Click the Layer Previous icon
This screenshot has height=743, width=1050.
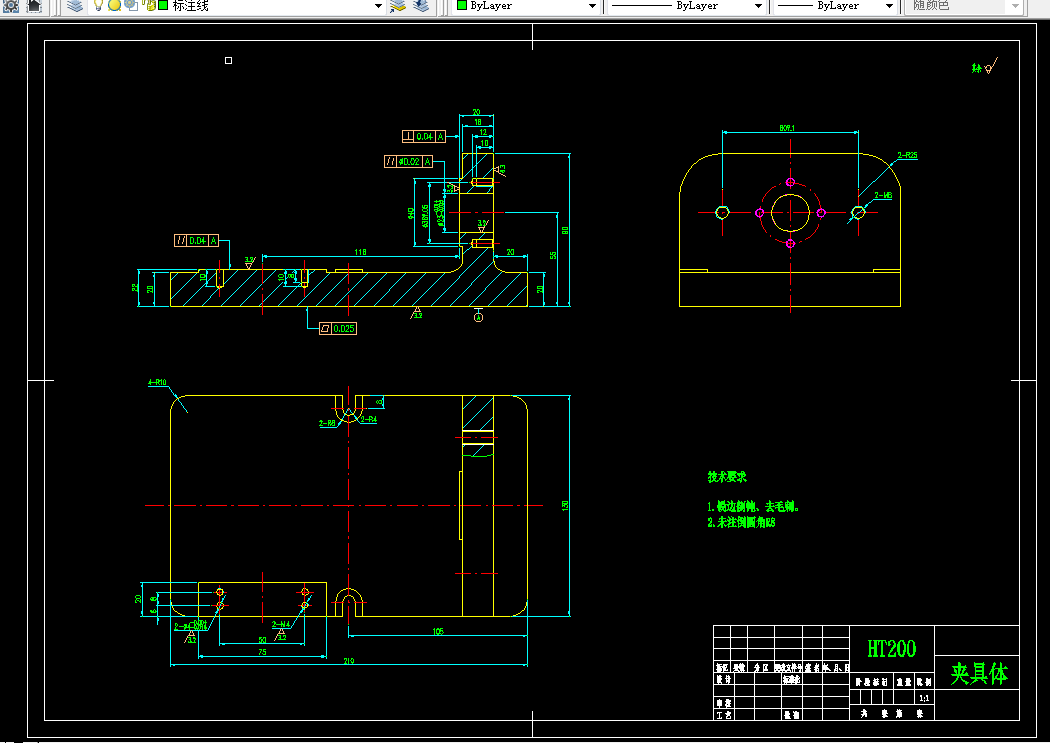click(421, 6)
